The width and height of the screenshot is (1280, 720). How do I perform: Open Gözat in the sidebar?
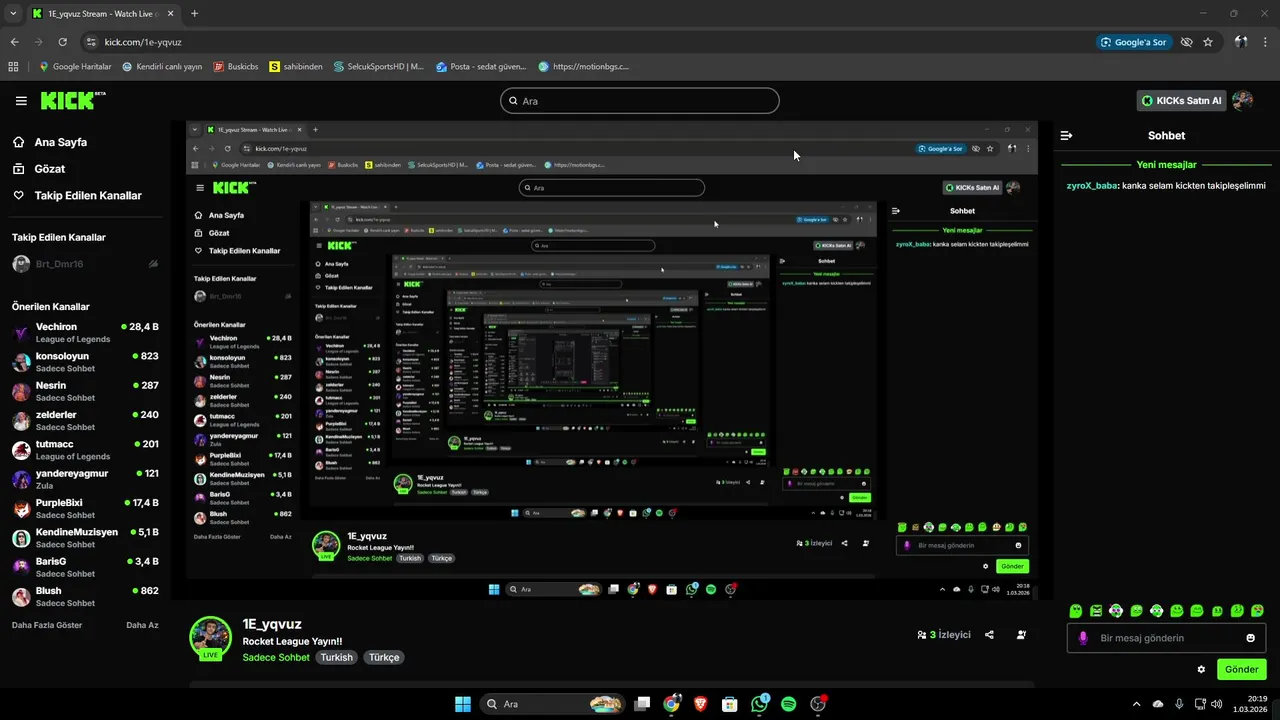click(x=39, y=169)
